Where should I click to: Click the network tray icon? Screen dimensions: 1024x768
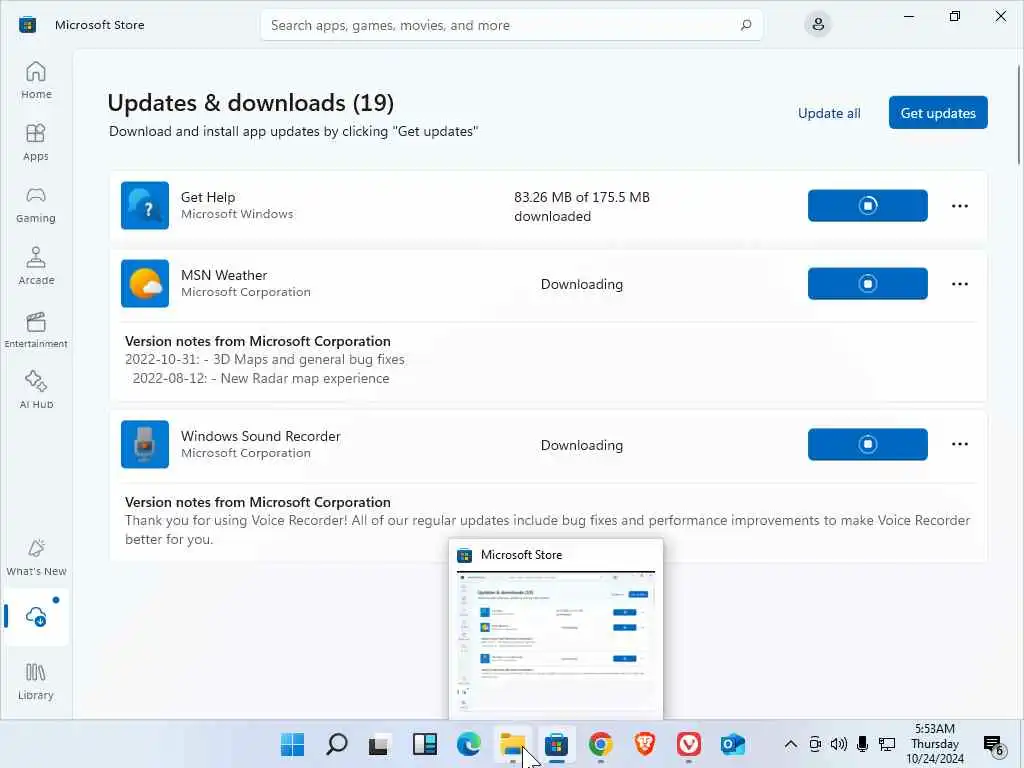pos(886,744)
